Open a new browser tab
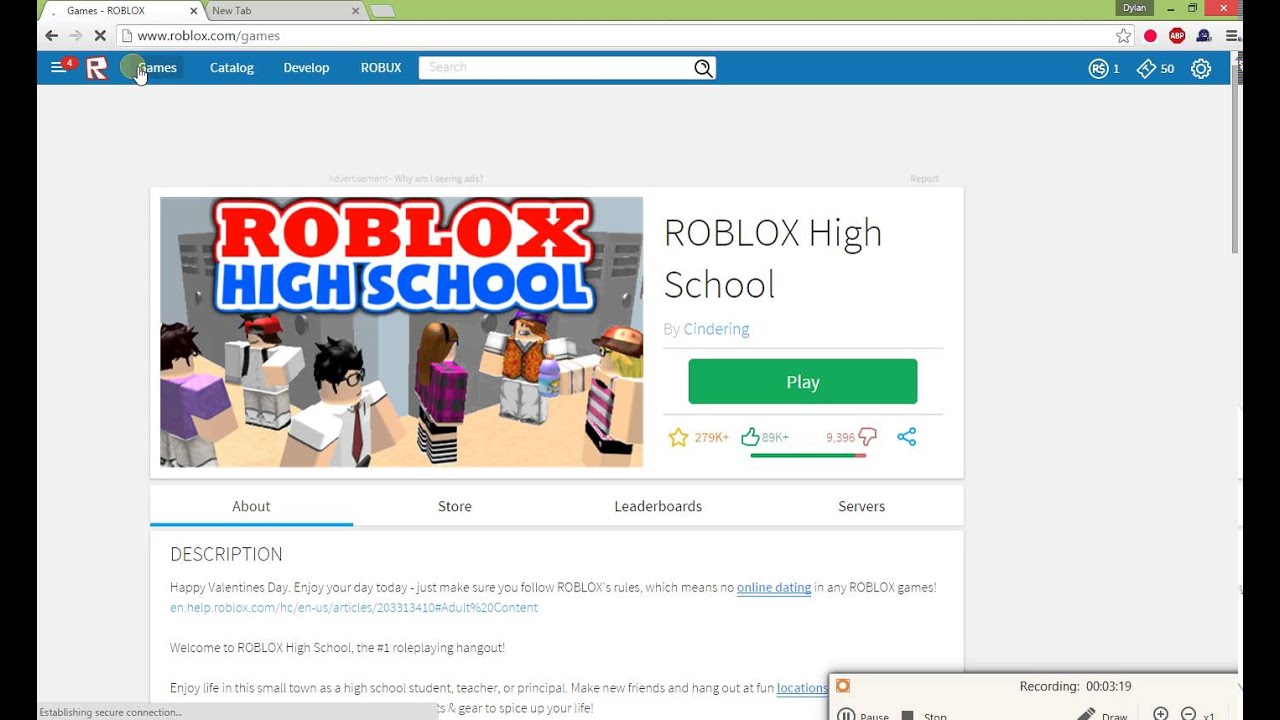 click(383, 11)
